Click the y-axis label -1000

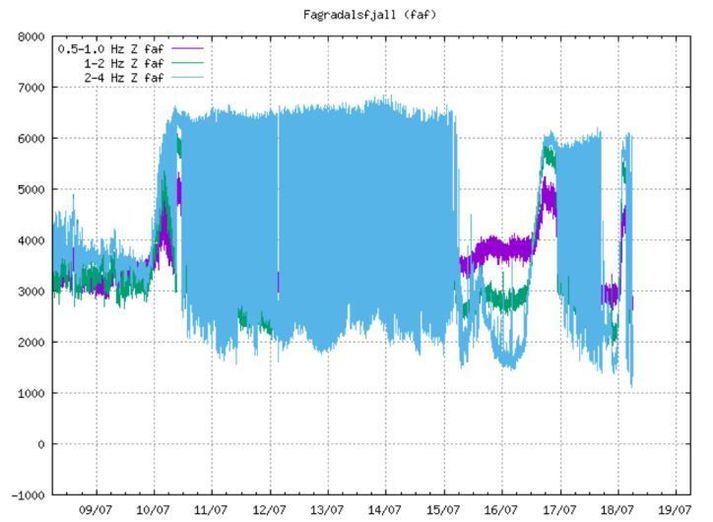coord(28,495)
